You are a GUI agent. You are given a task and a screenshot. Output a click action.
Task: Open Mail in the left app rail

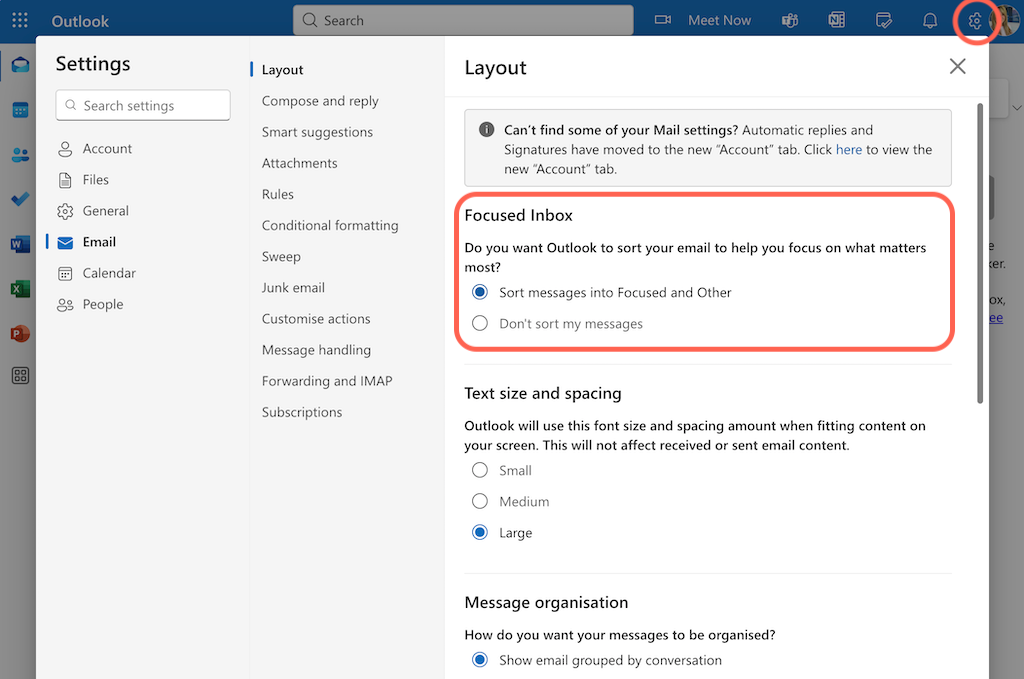(20, 65)
